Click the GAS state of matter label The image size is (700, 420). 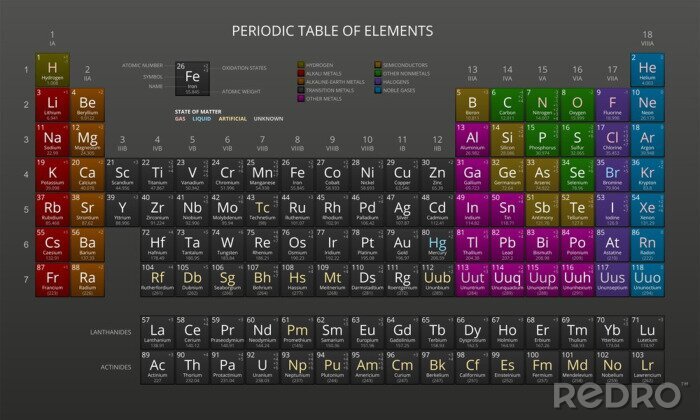pyautogui.click(x=180, y=119)
